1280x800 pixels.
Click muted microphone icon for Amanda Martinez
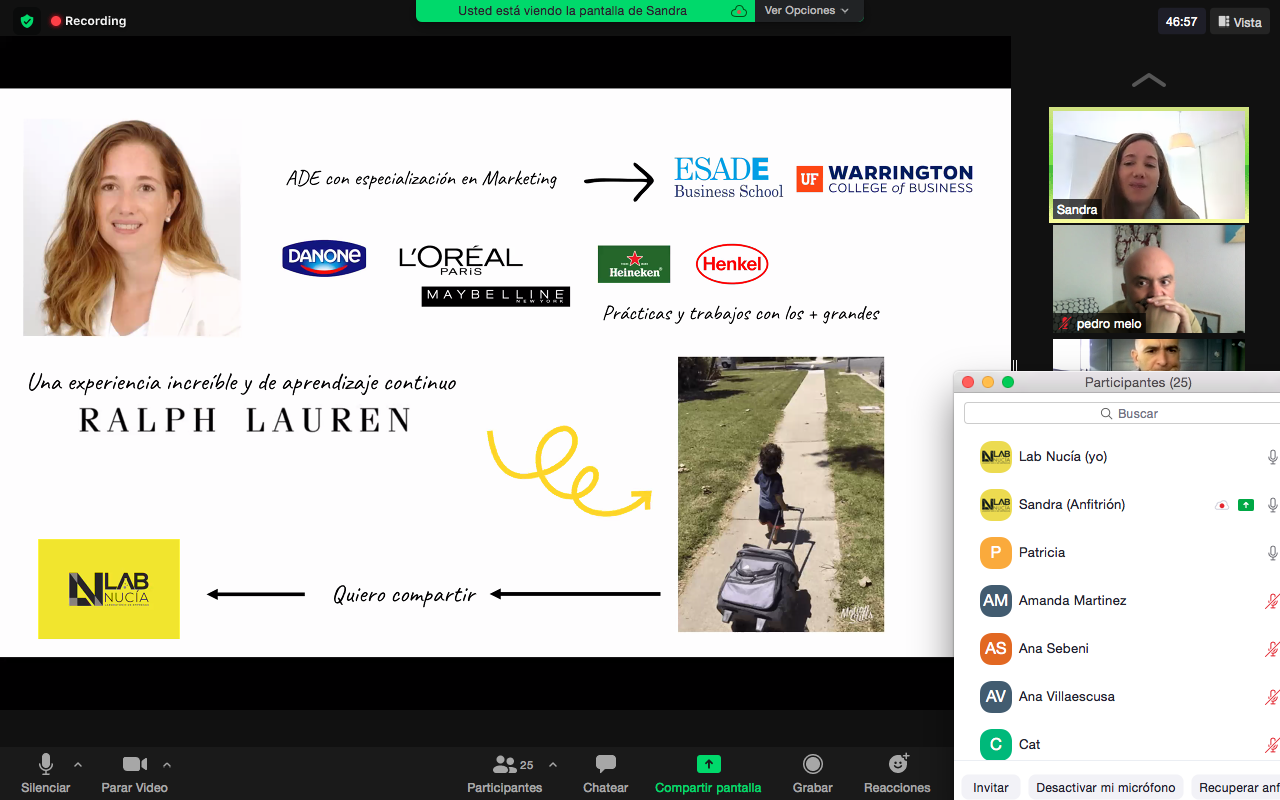1272,601
